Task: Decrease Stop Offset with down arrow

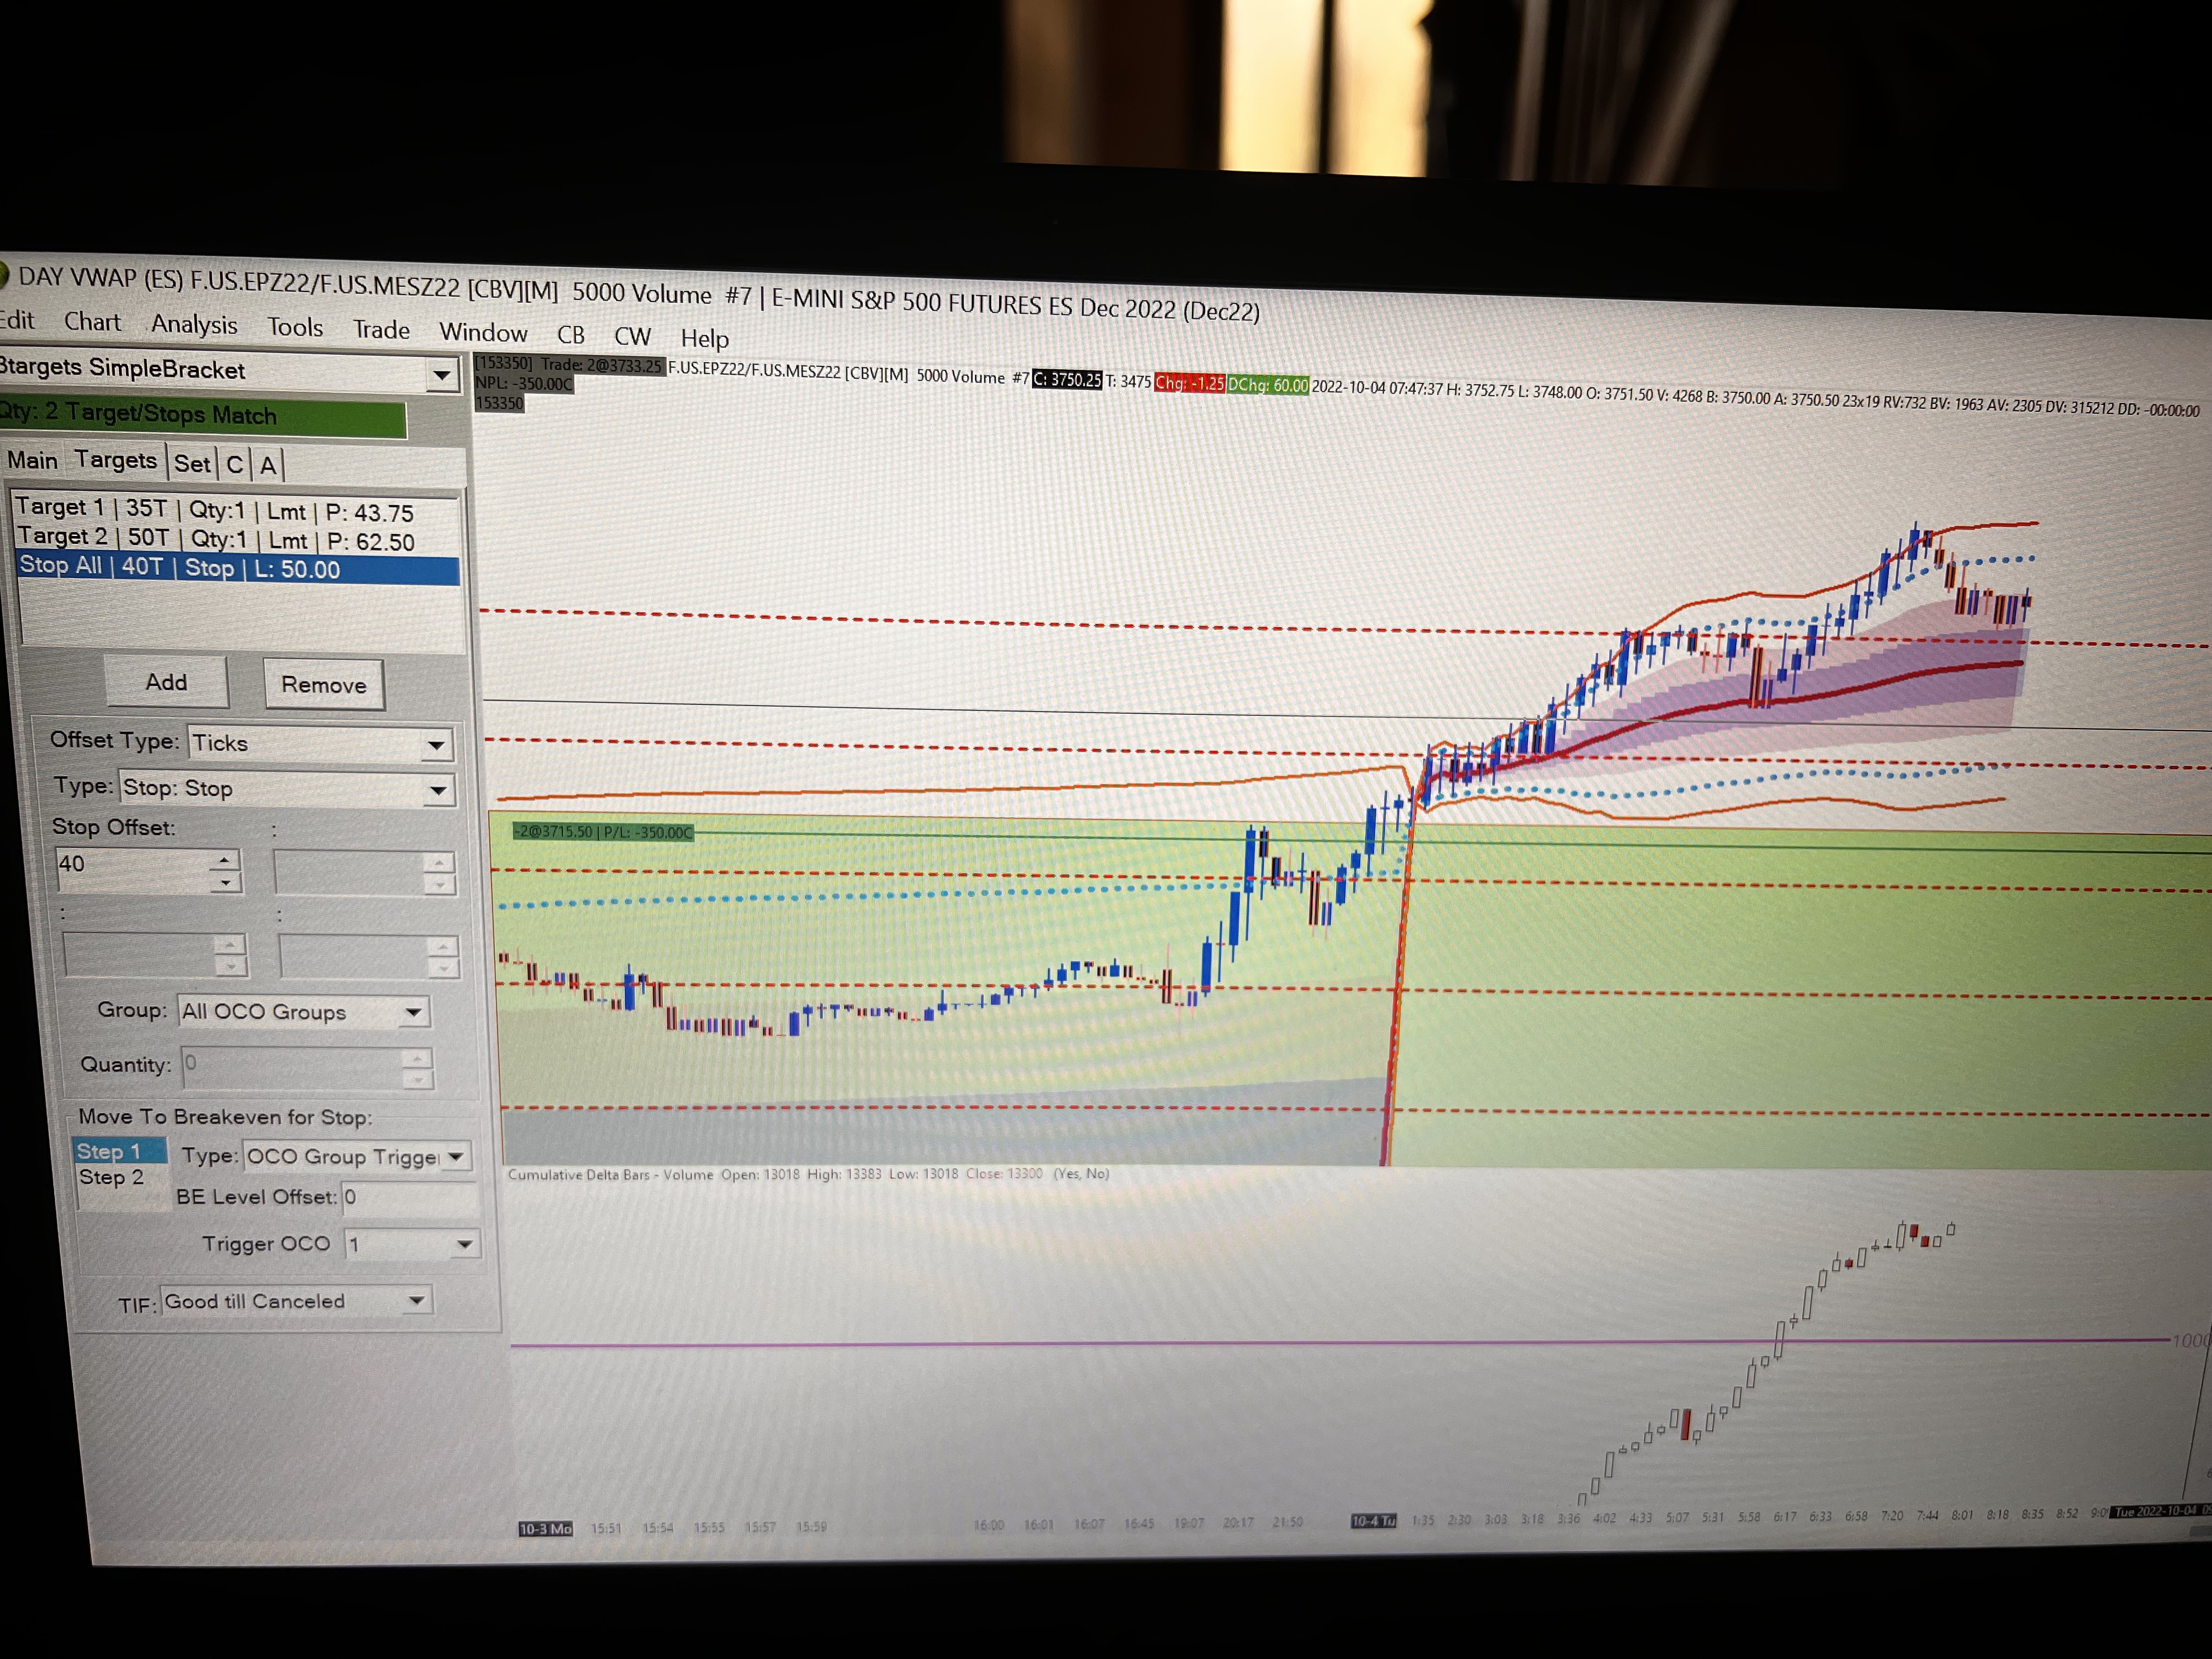Action: pos(226,882)
